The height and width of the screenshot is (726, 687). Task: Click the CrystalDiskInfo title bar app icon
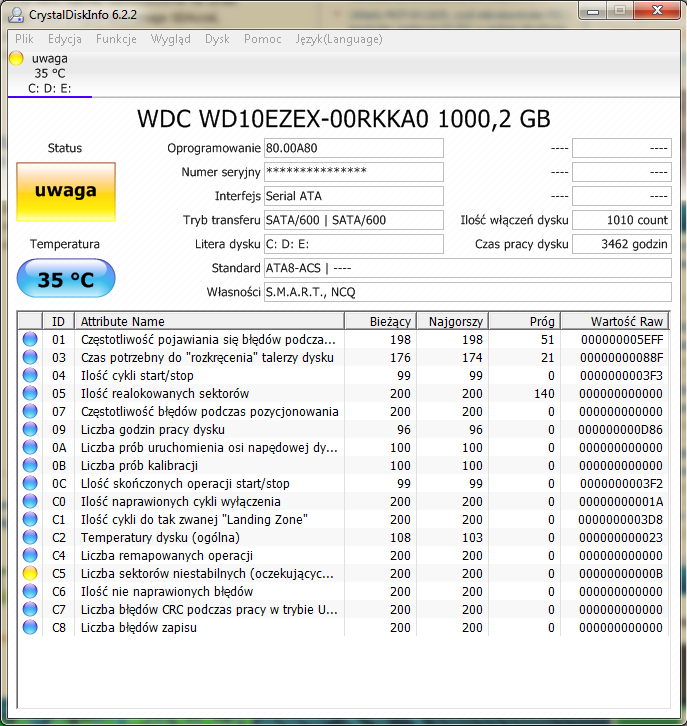point(16,15)
